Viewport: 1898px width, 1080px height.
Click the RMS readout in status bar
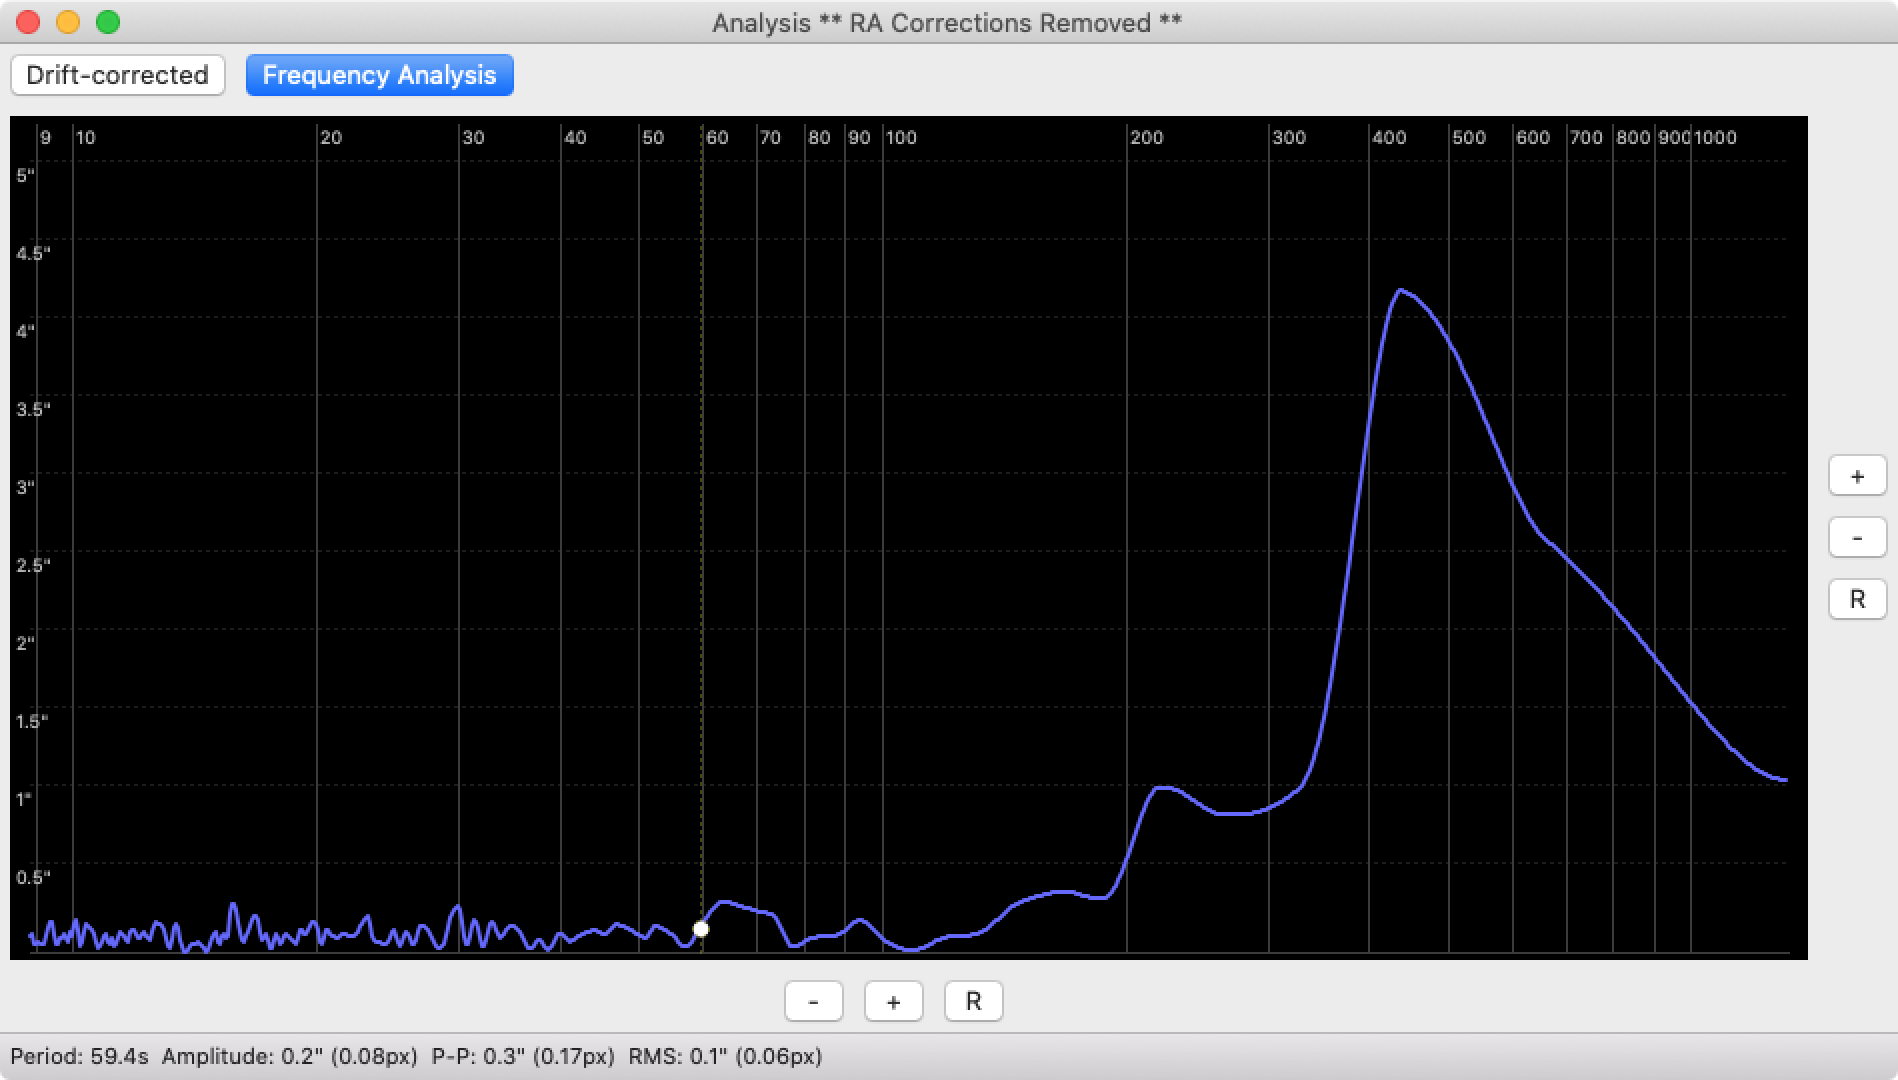[725, 1056]
